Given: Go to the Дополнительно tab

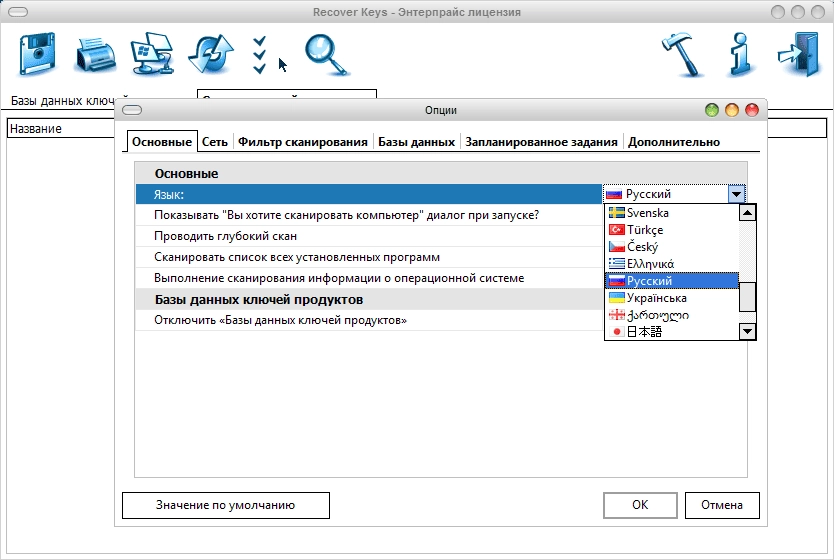Looking at the screenshot, I should click(674, 142).
